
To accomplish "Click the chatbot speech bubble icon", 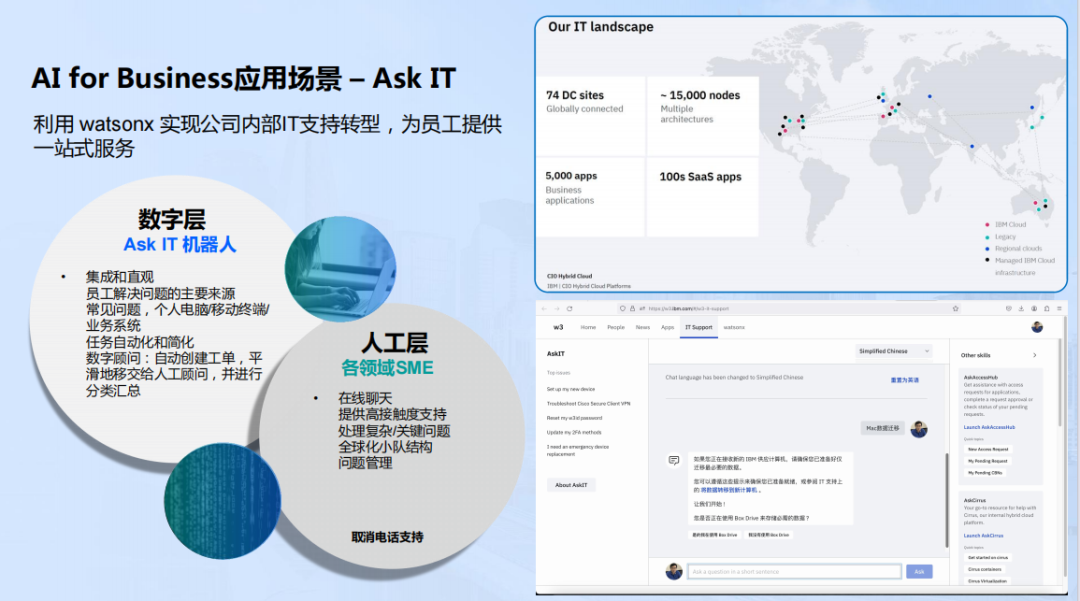I will click(674, 460).
